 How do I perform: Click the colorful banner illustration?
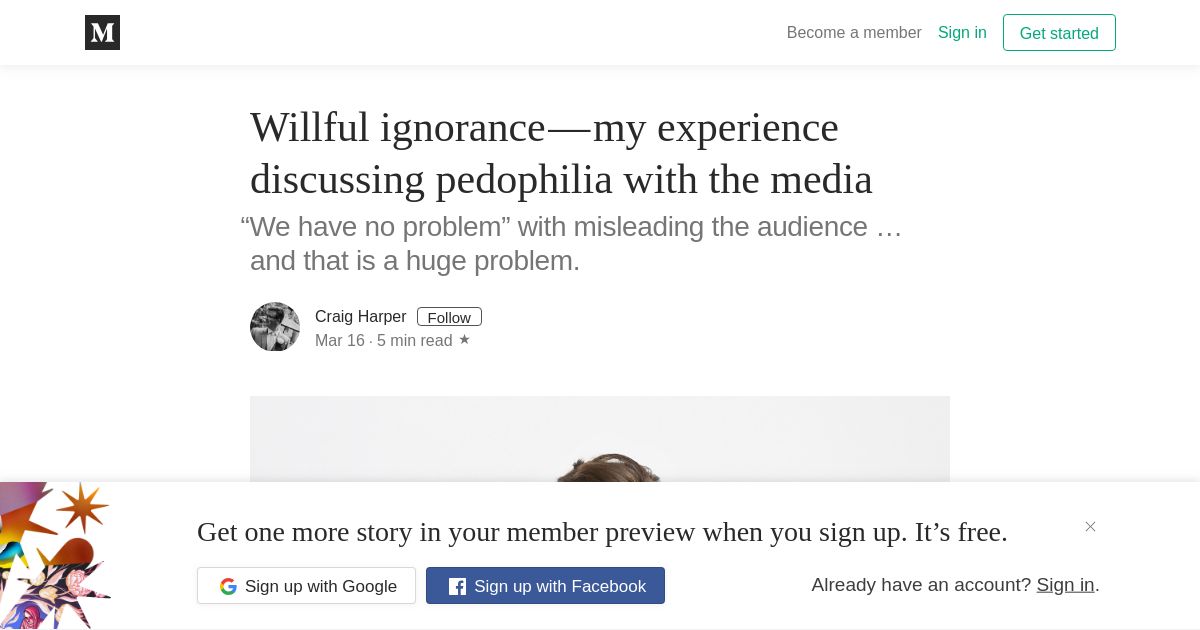[55, 556]
